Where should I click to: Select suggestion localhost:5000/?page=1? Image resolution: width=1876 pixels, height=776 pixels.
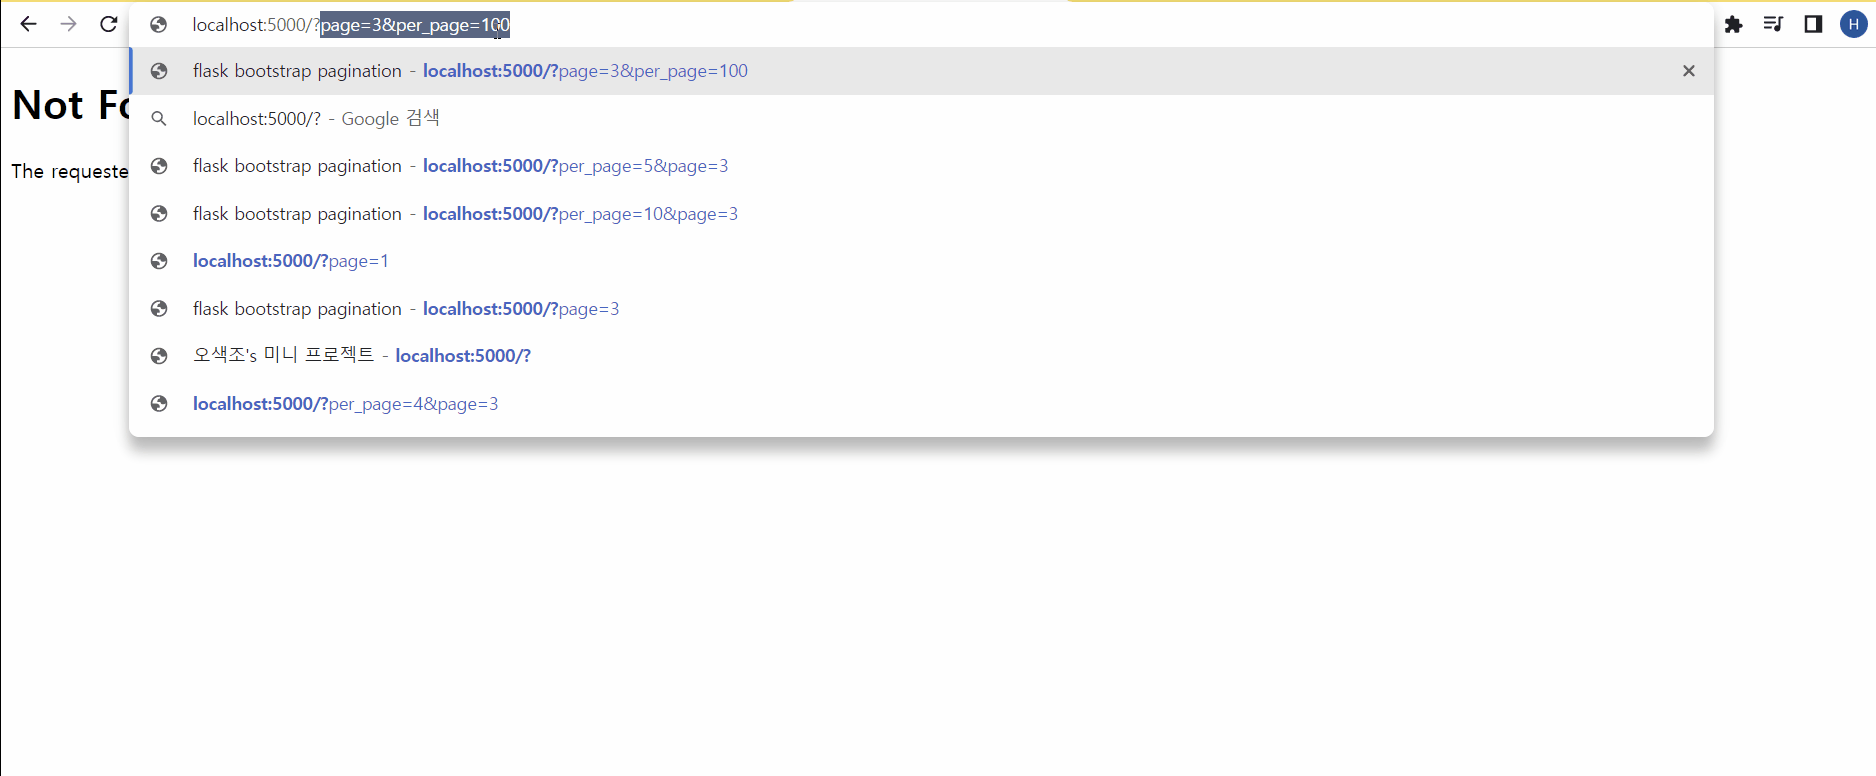pos(921,261)
